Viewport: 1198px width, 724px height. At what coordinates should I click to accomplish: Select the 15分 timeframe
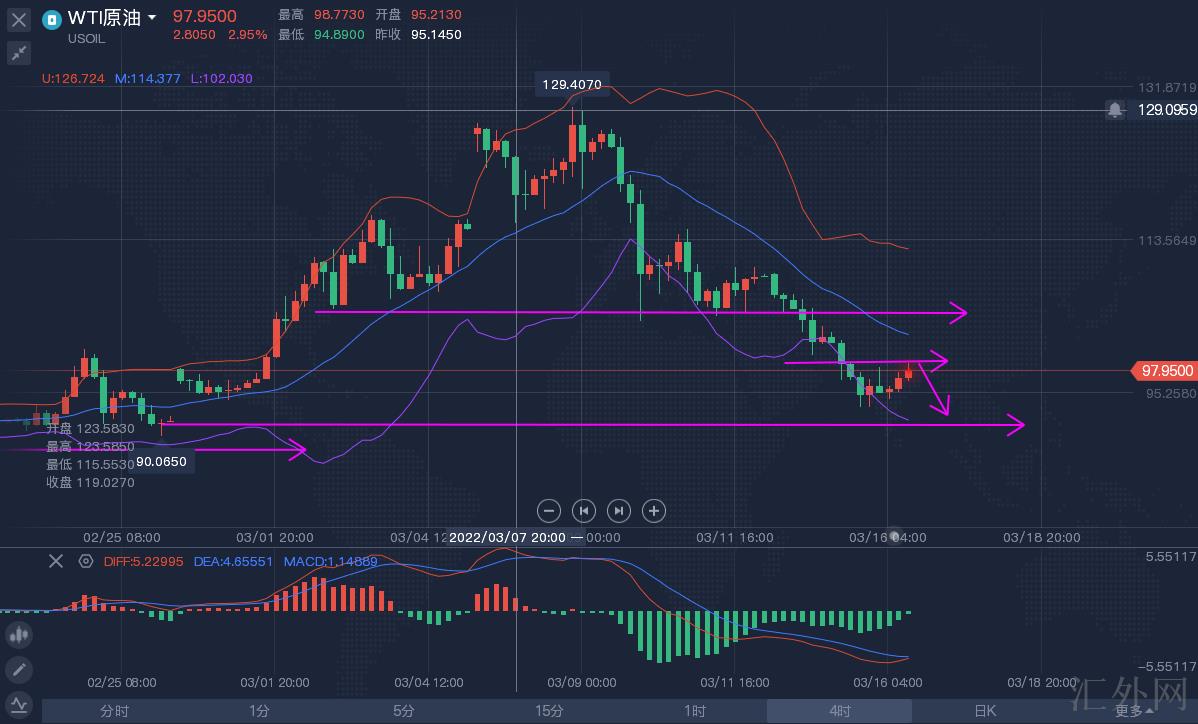tap(549, 711)
